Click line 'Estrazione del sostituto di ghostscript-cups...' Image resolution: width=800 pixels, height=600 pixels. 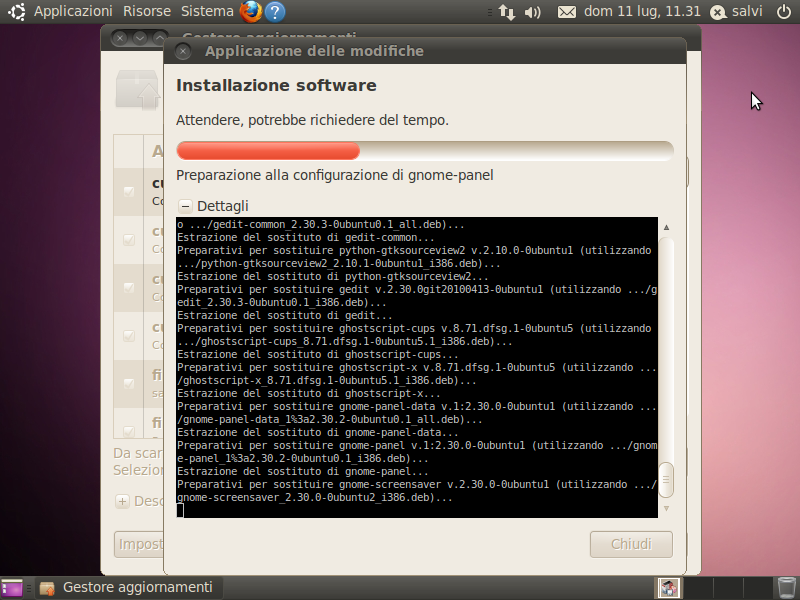tap(317, 355)
